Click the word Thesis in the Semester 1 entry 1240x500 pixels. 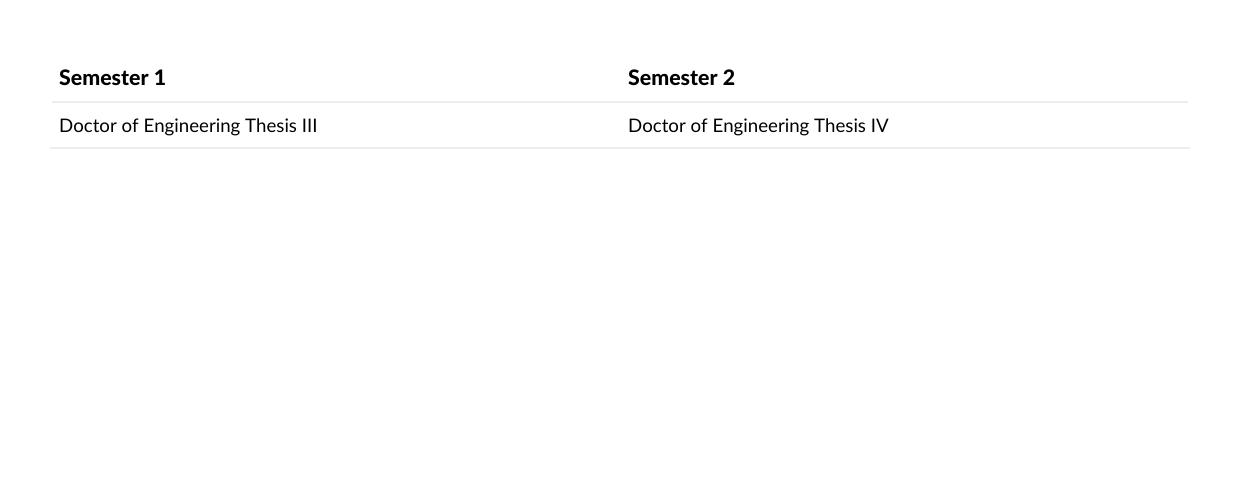271,126
